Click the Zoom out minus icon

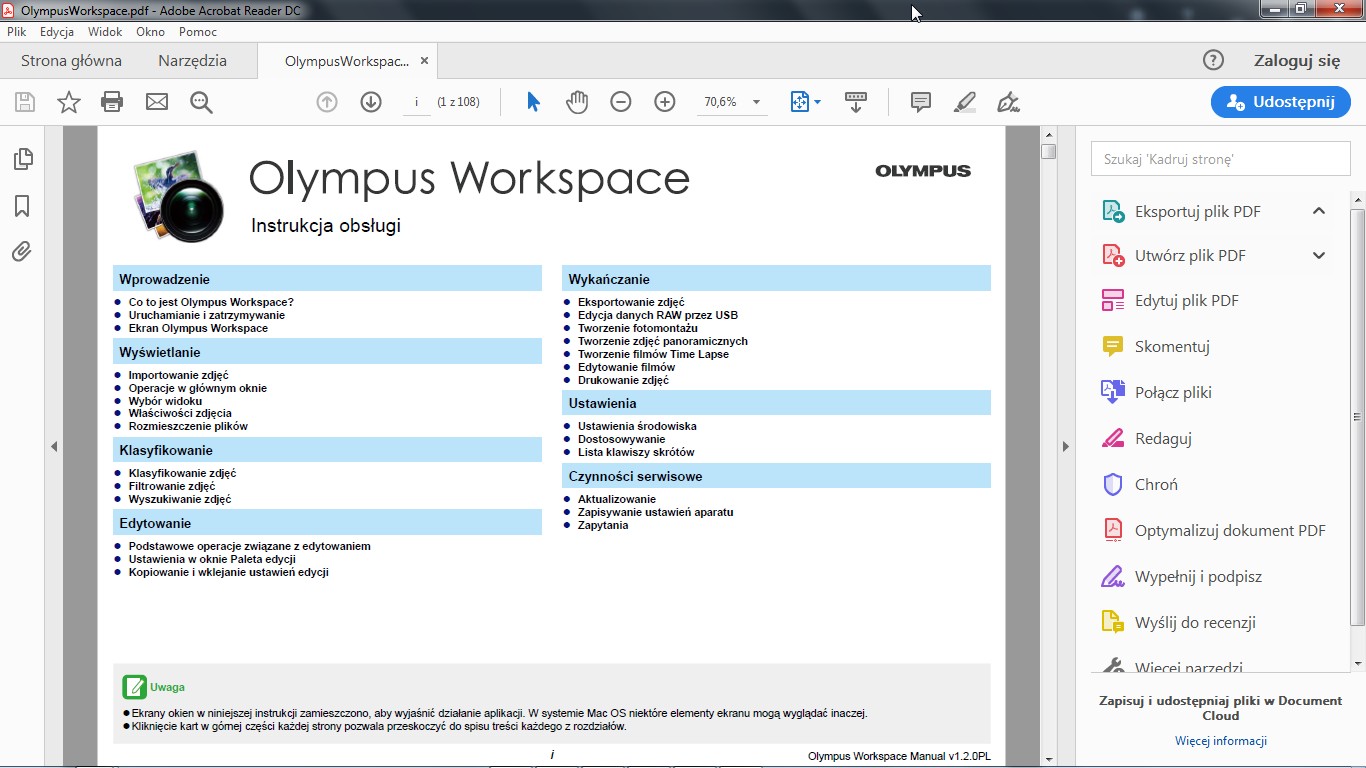click(621, 102)
